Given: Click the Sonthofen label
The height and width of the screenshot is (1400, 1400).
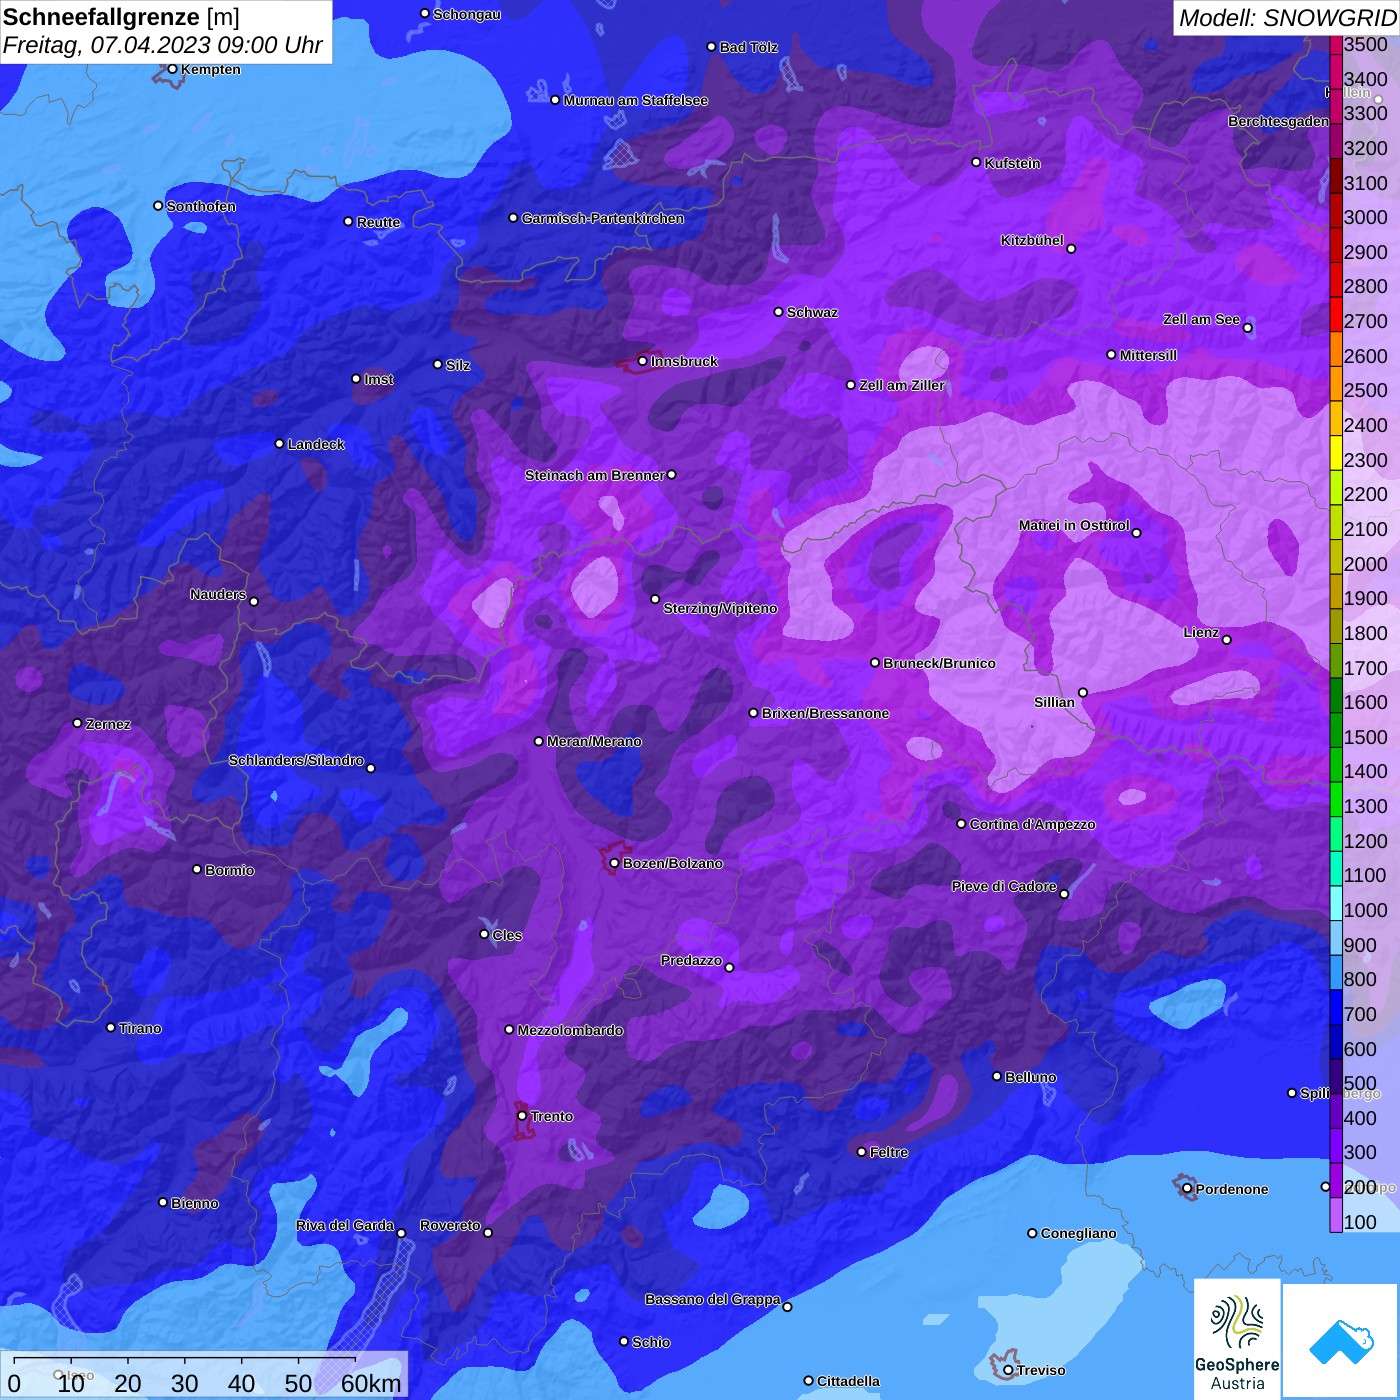Looking at the screenshot, I should (x=201, y=206).
